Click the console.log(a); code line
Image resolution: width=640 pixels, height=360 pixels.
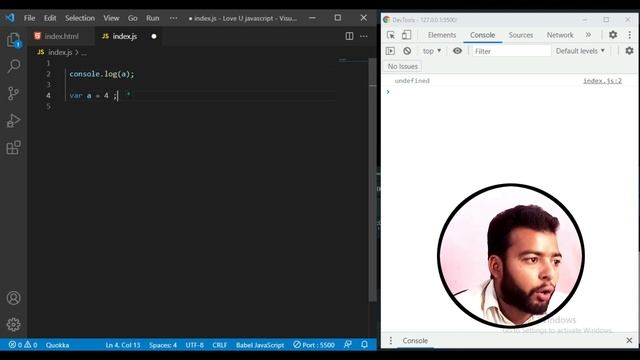[102, 74]
